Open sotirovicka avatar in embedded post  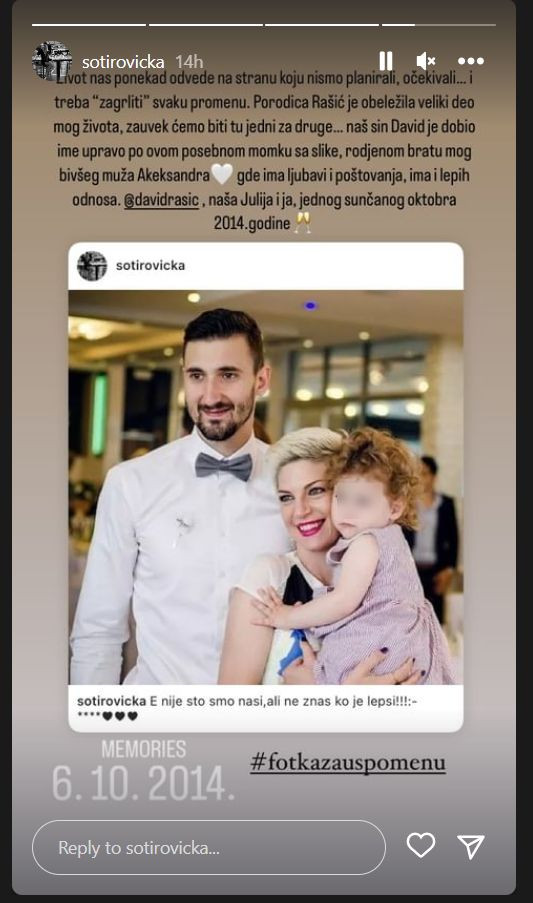click(92, 266)
